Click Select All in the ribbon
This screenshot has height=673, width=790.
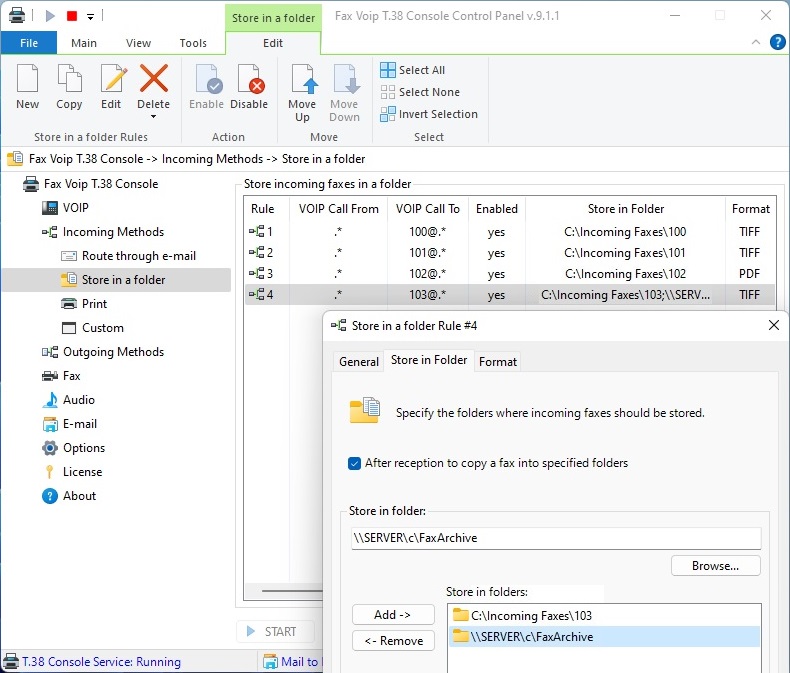click(x=412, y=70)
